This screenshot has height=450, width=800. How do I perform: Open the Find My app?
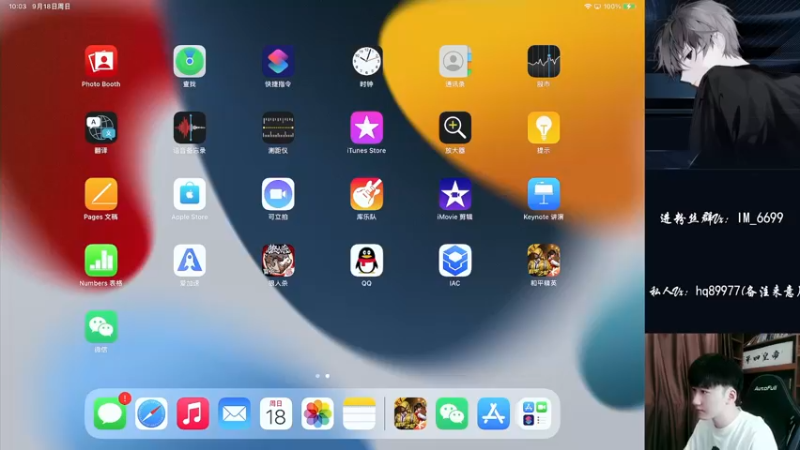pyautogui.click(x=189, y=61)
